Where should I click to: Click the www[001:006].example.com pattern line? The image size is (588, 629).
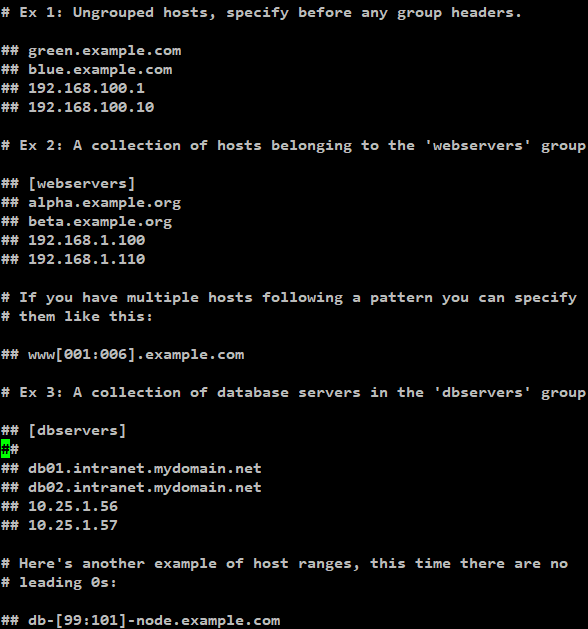click(x=122, y=355)
